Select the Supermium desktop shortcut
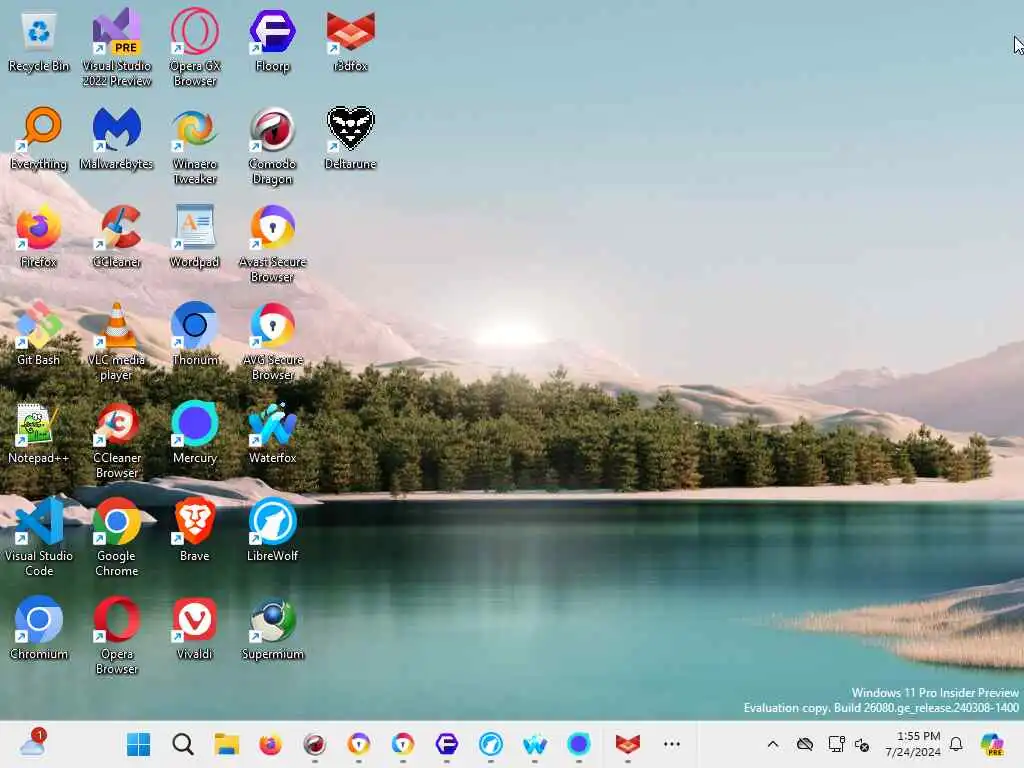 [x=272, y=629]
